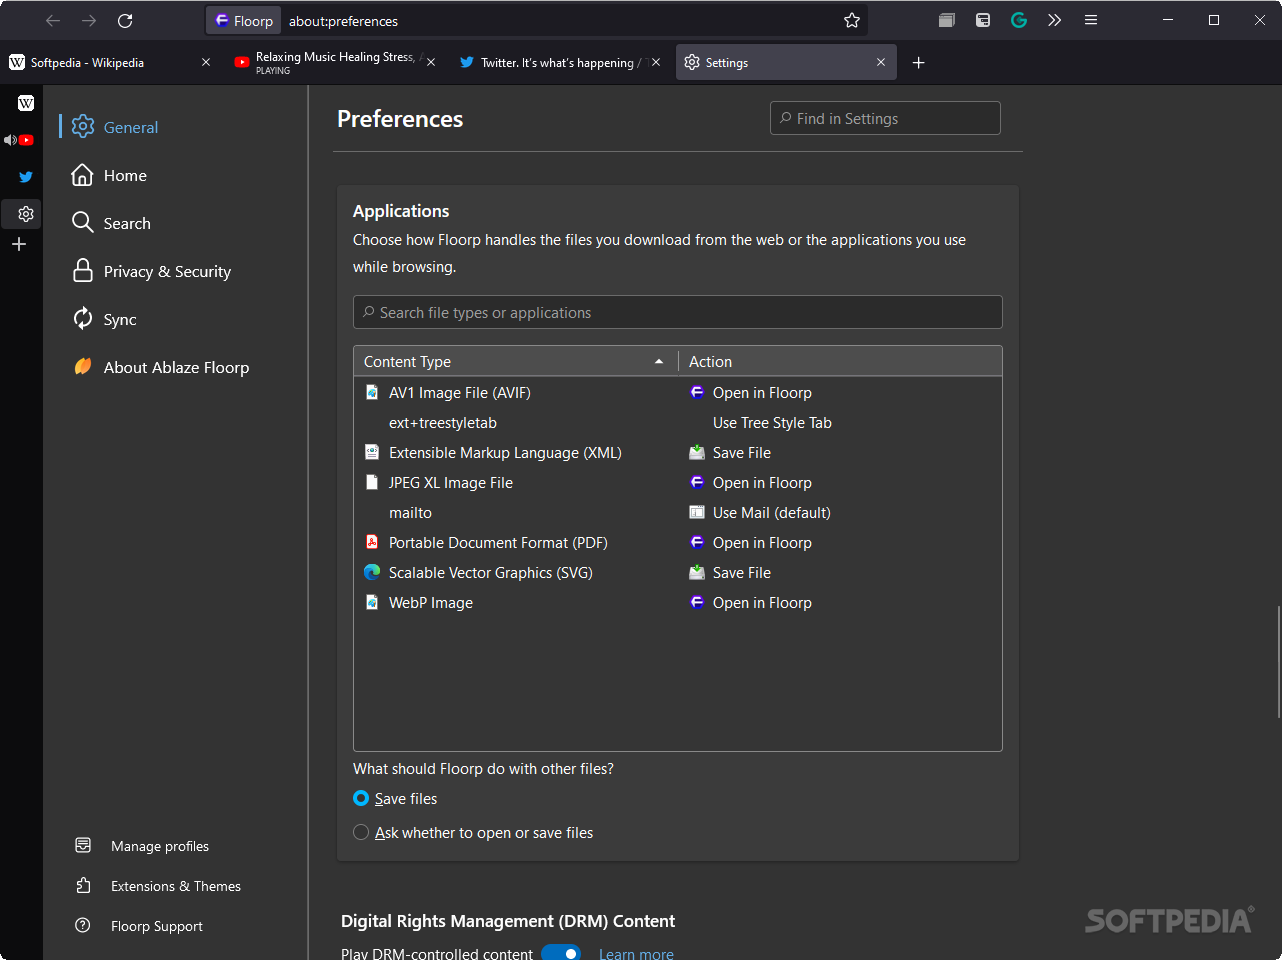1282x960 pixels.
Task: Mute audio via sidebar speaker icon
Action: (9, 140)
